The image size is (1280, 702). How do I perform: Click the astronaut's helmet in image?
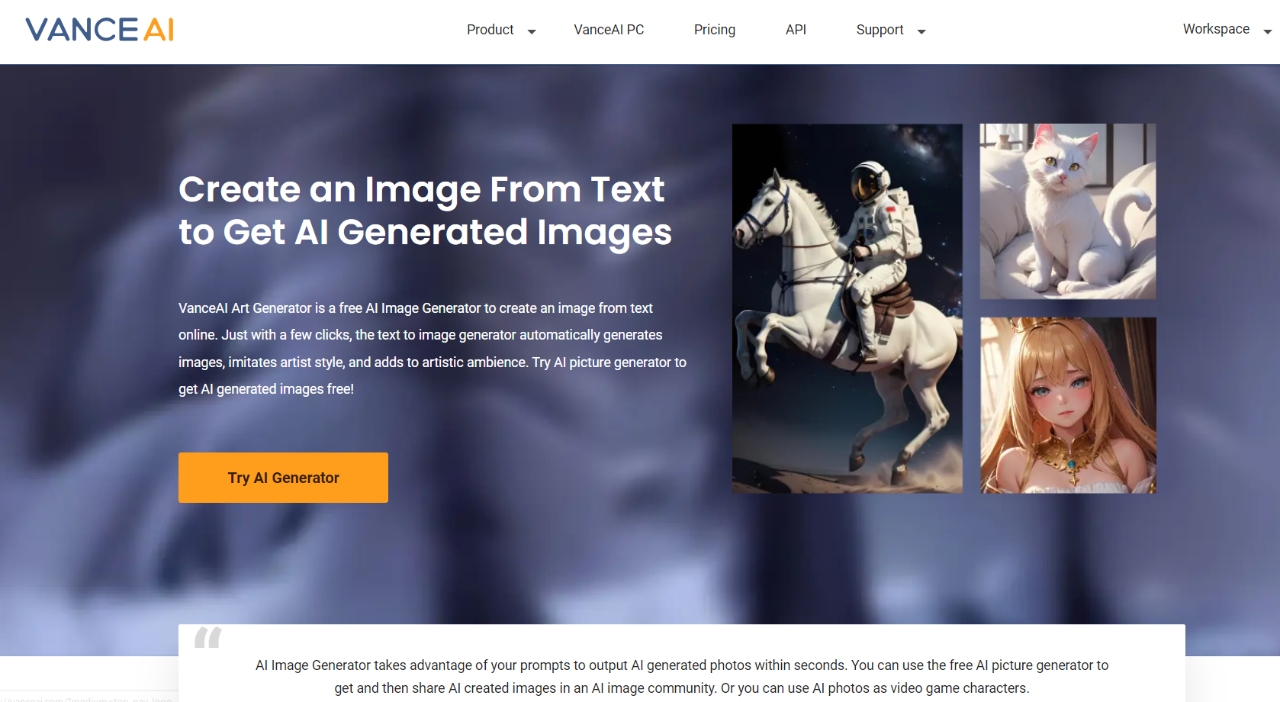tap(867, 182)
